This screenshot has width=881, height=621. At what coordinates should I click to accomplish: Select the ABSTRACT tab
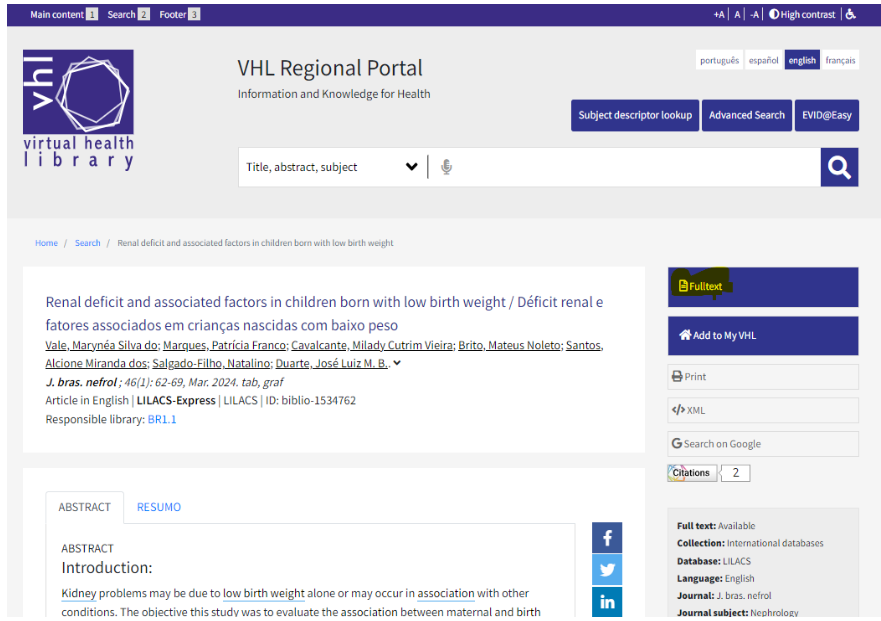84,507
